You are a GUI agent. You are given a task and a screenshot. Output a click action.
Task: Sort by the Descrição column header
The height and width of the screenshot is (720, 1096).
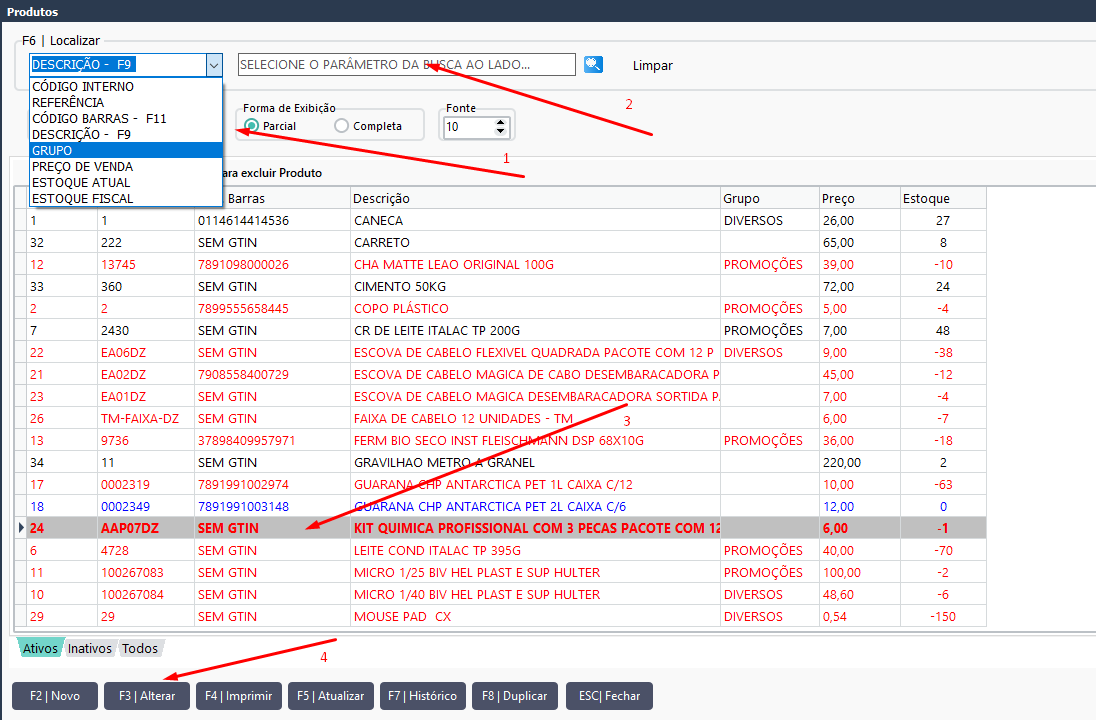tap(535, 199)
